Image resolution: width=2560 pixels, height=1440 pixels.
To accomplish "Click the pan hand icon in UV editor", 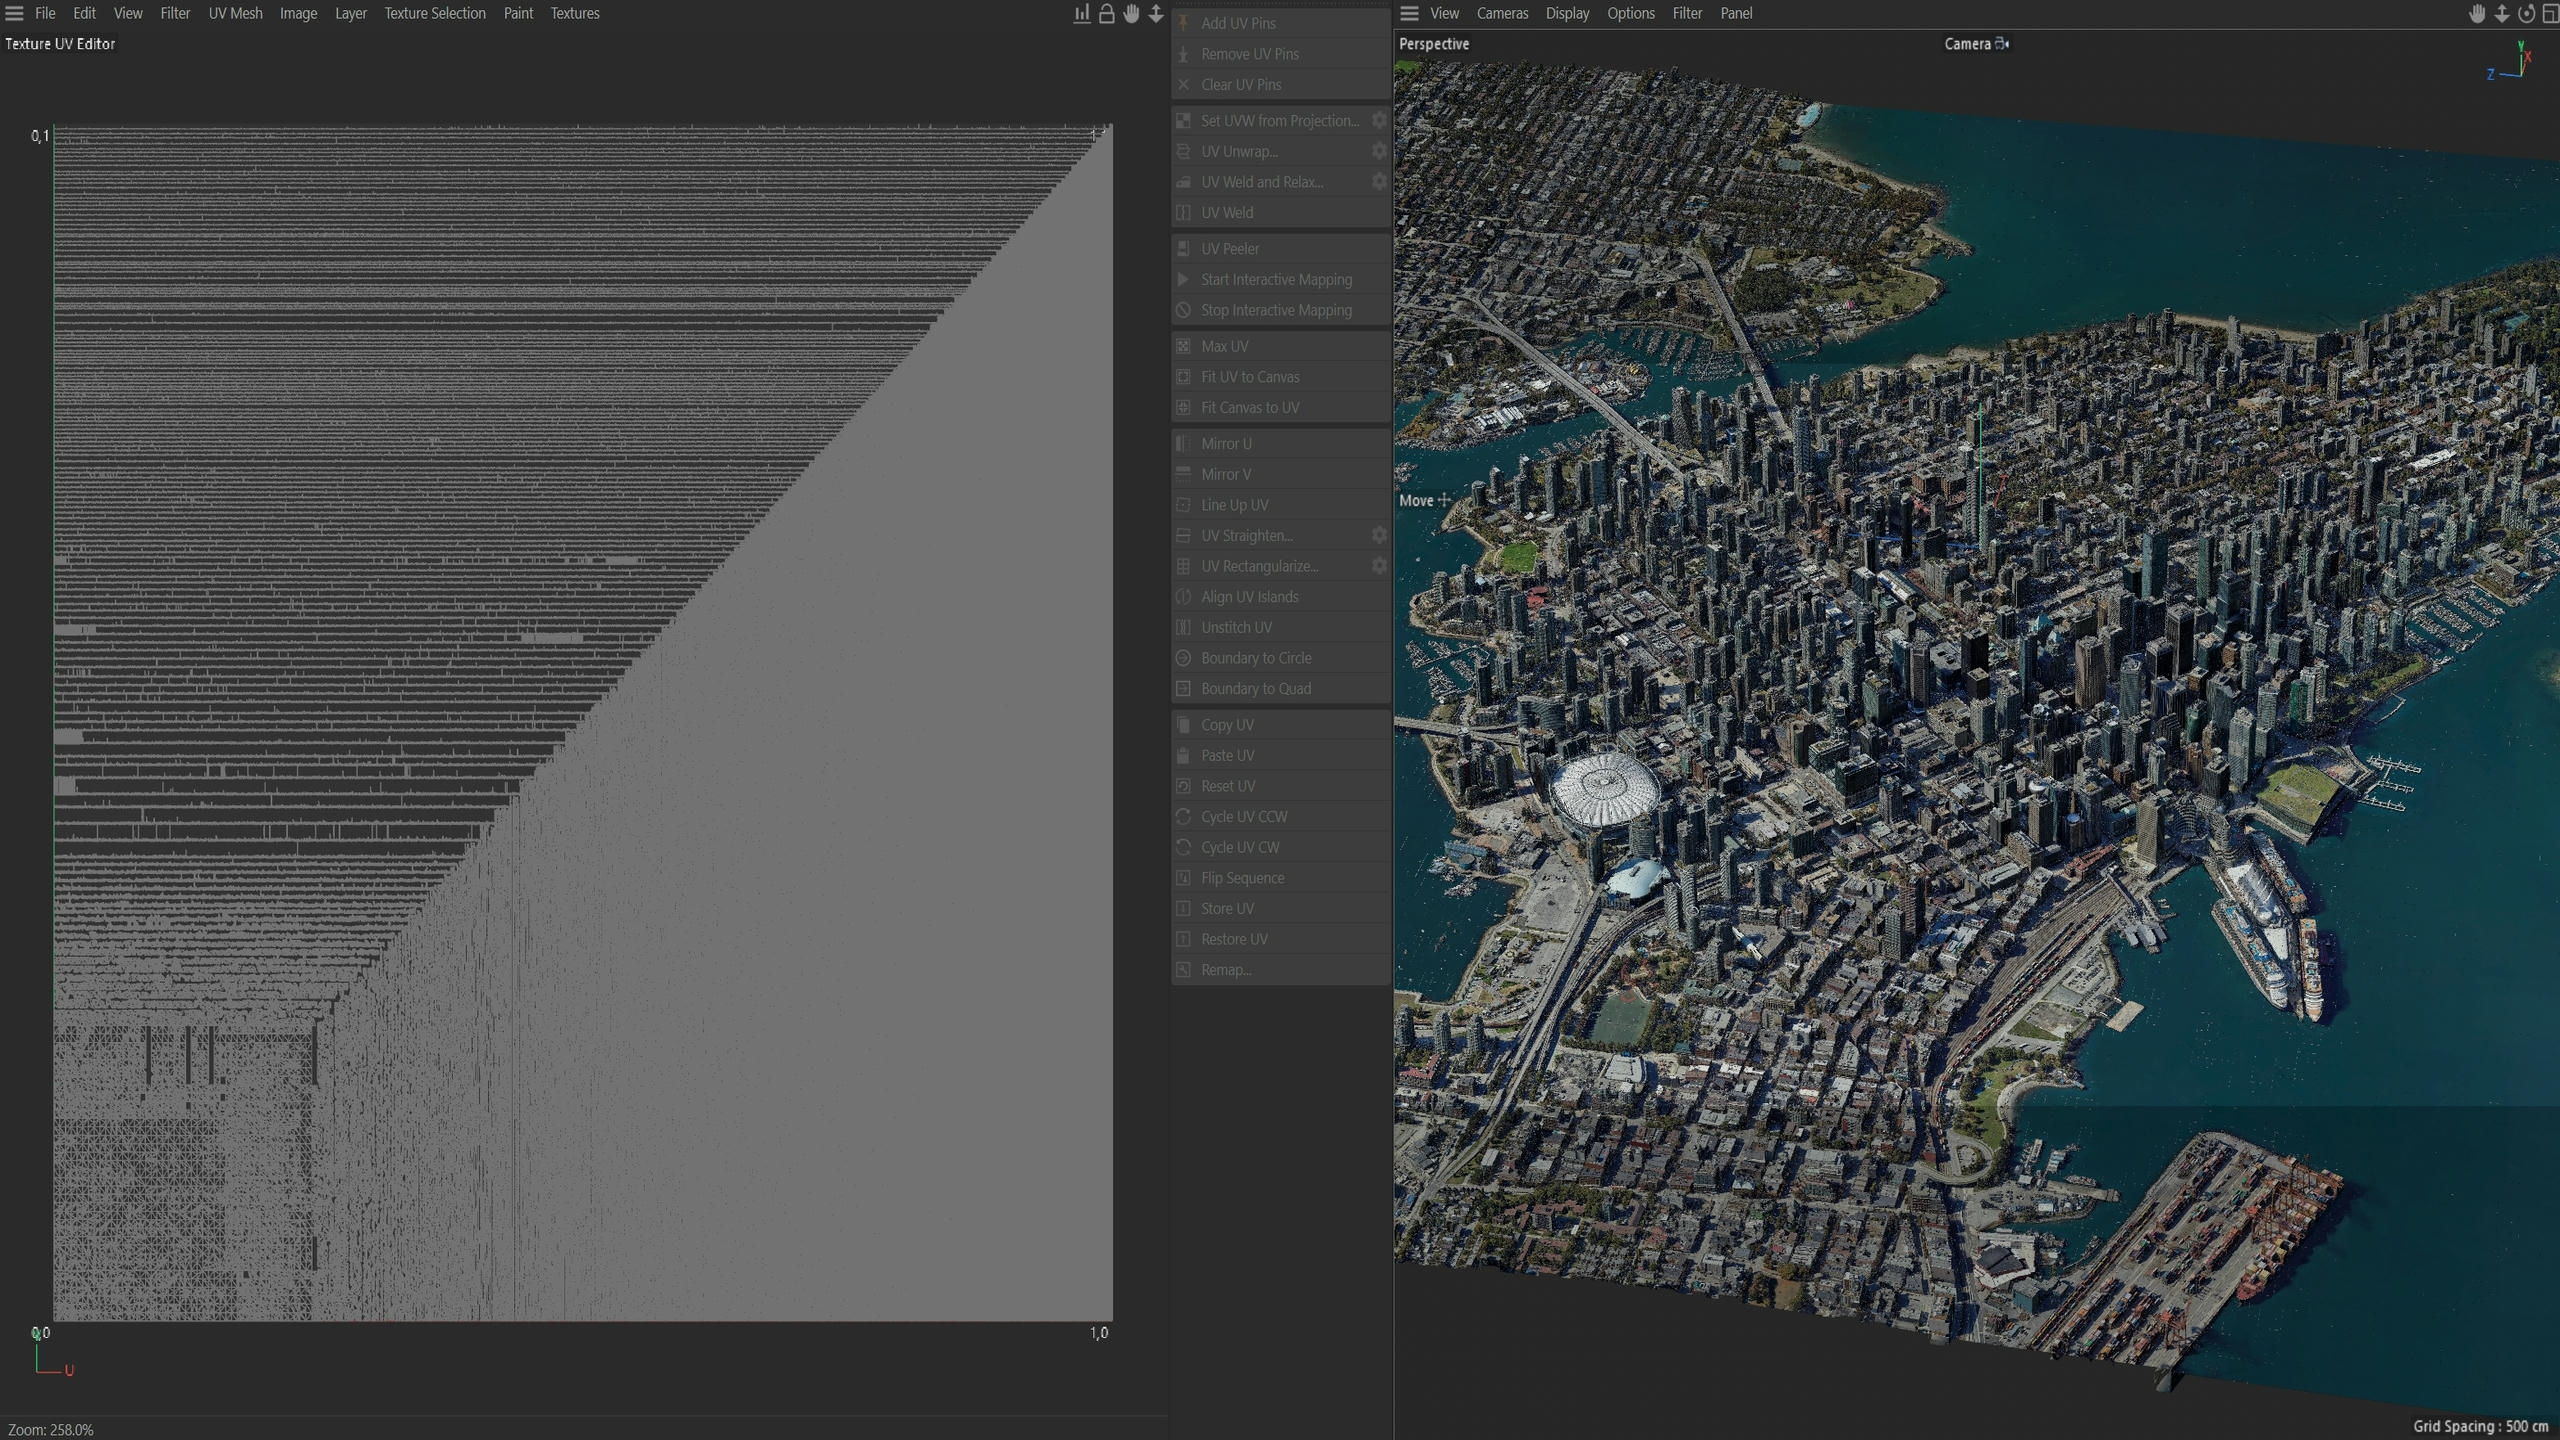I will [1131, 13].
